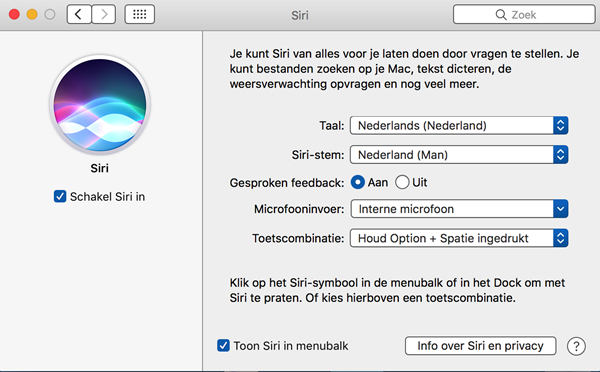Viewport: 600px width, 372px height.
Task: Open the help question mark button
Action: [576, 346]
